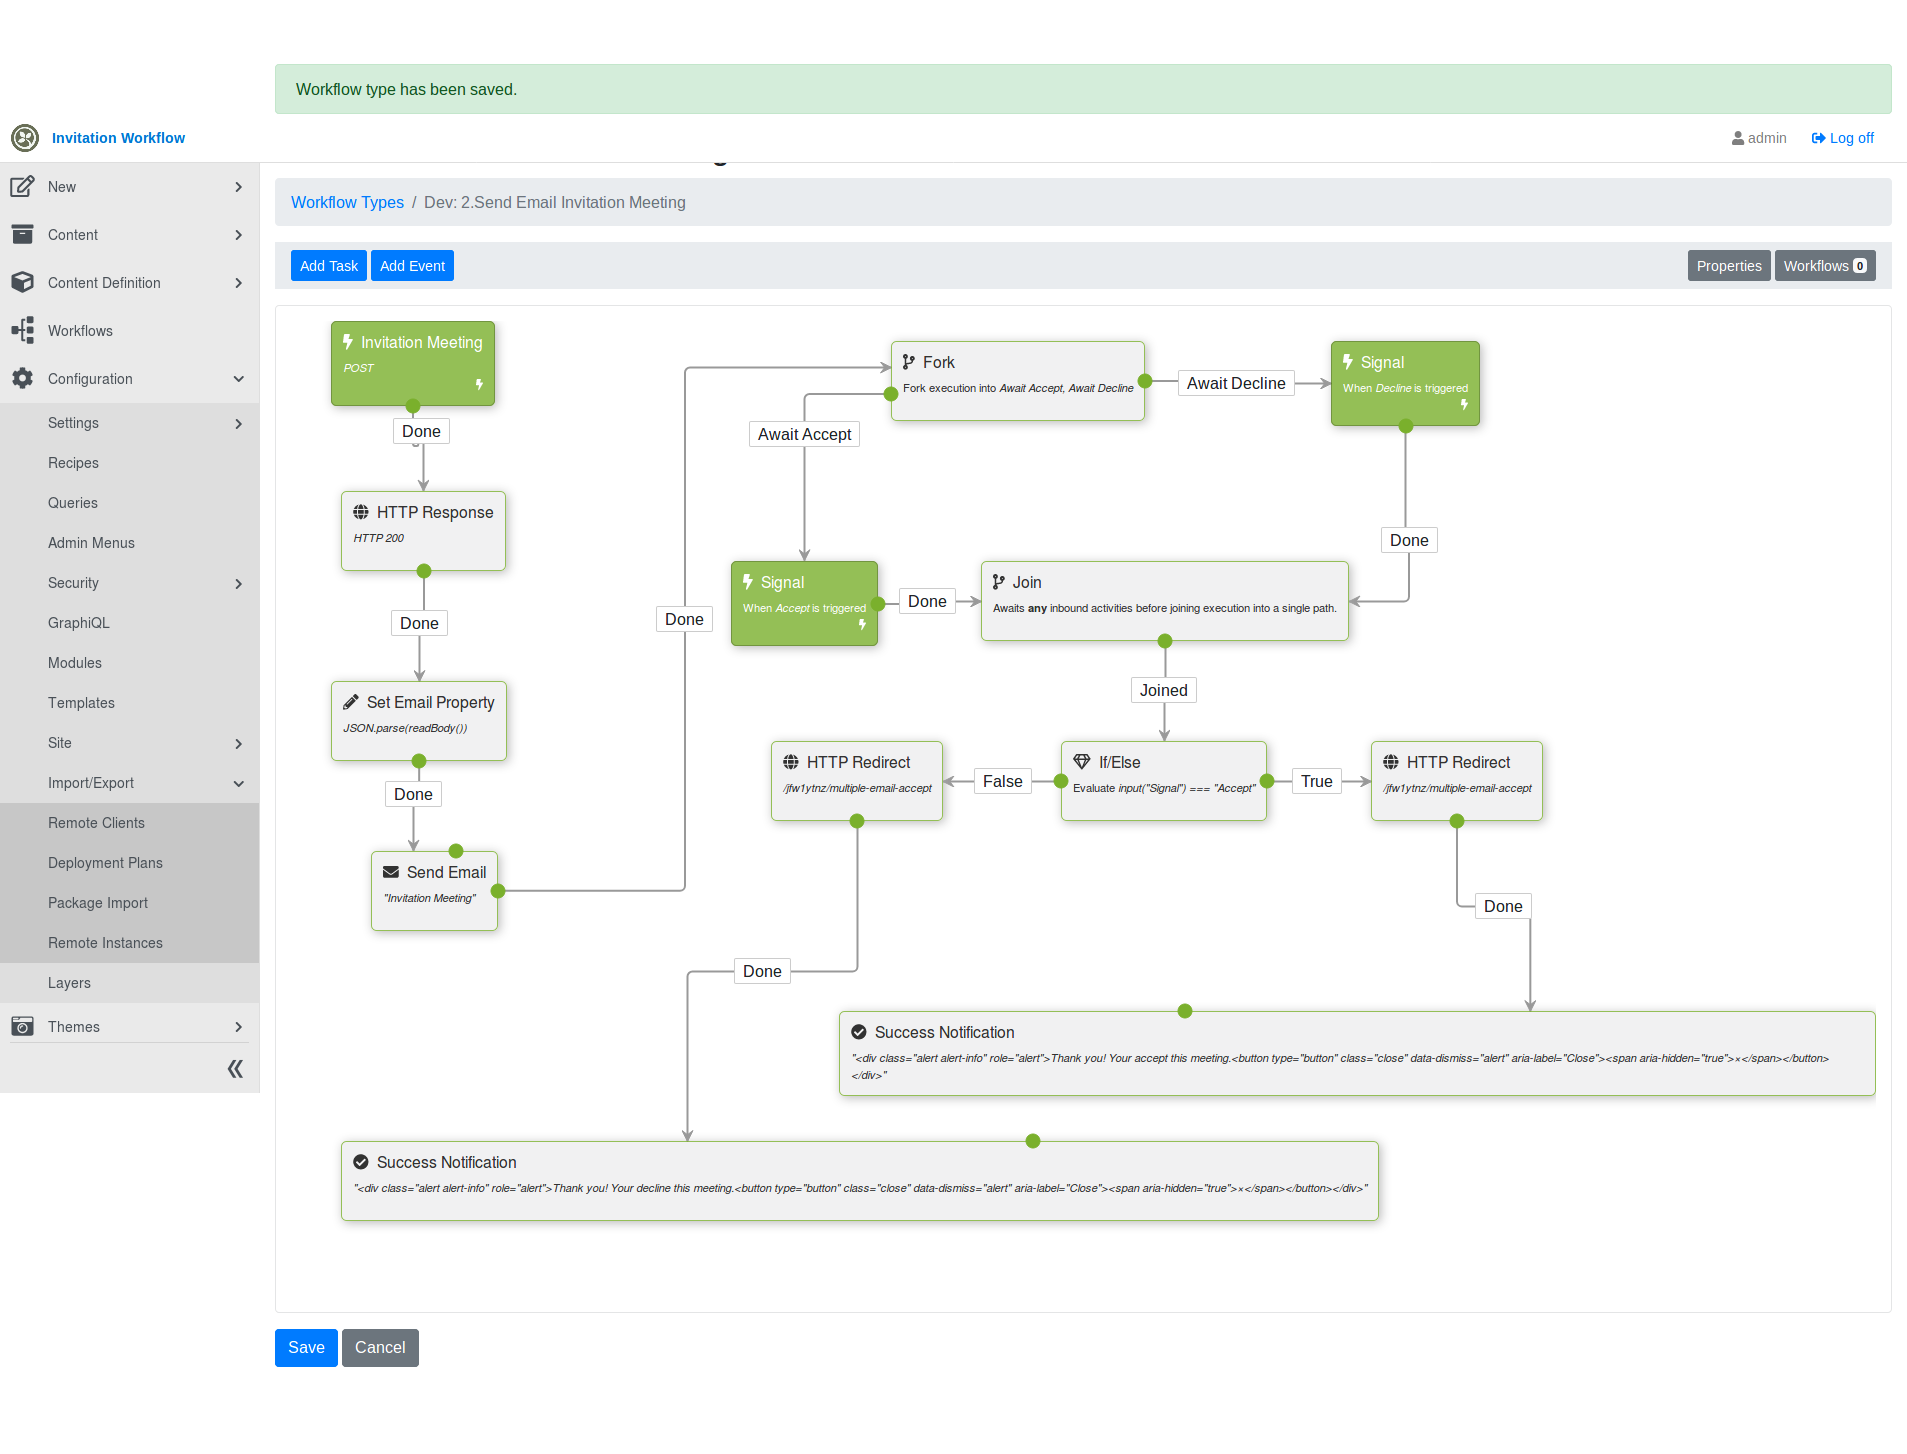Click the Content Definition cube icon

pyautogui.click(x=22, y=282)
